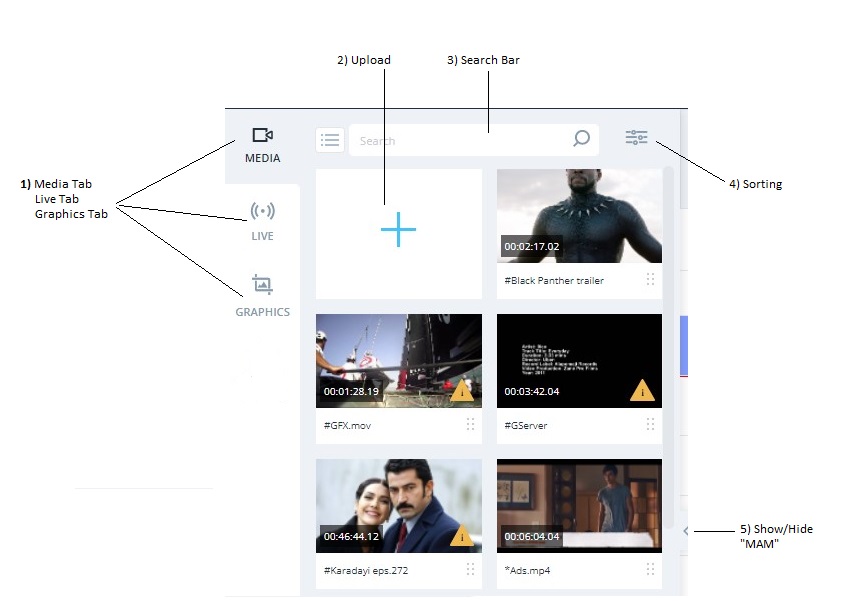This screenshot has width=850, height=601.
Task: Click drag handle dots for Ads.mp4
Action: pyautogui.click(x=650, y=569)
